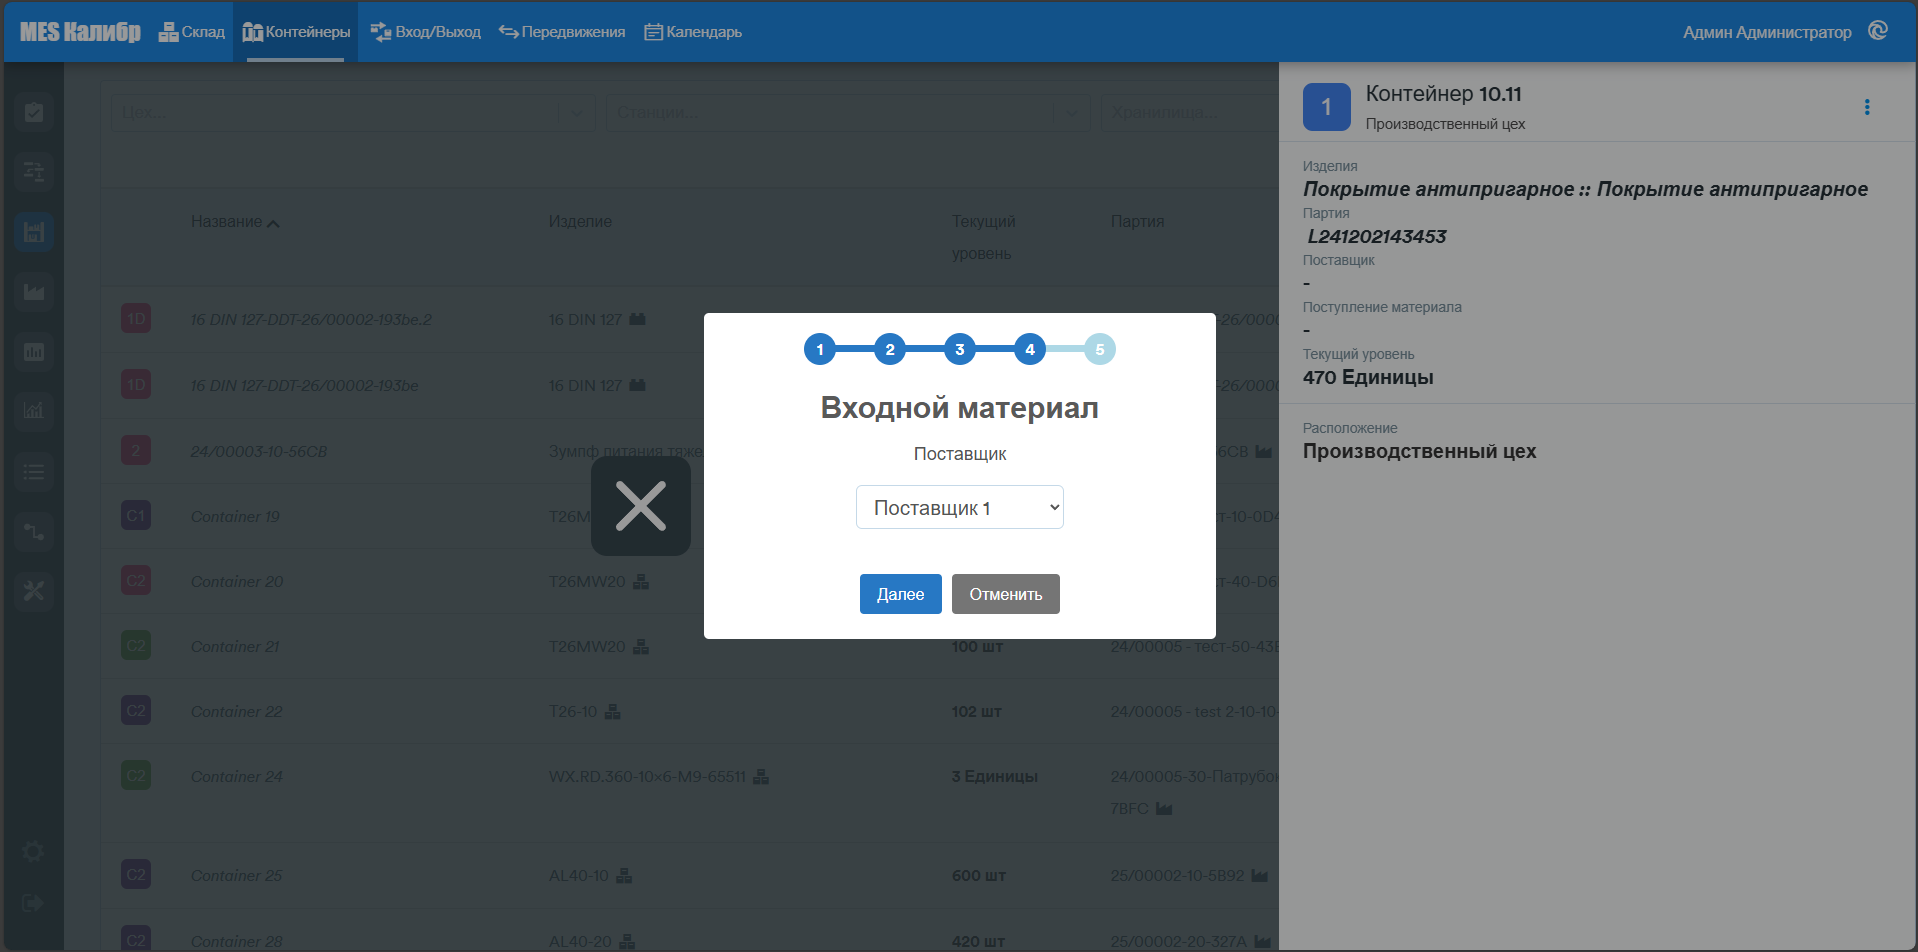
Task: Go to wizard step 5
Action: 1100,349
